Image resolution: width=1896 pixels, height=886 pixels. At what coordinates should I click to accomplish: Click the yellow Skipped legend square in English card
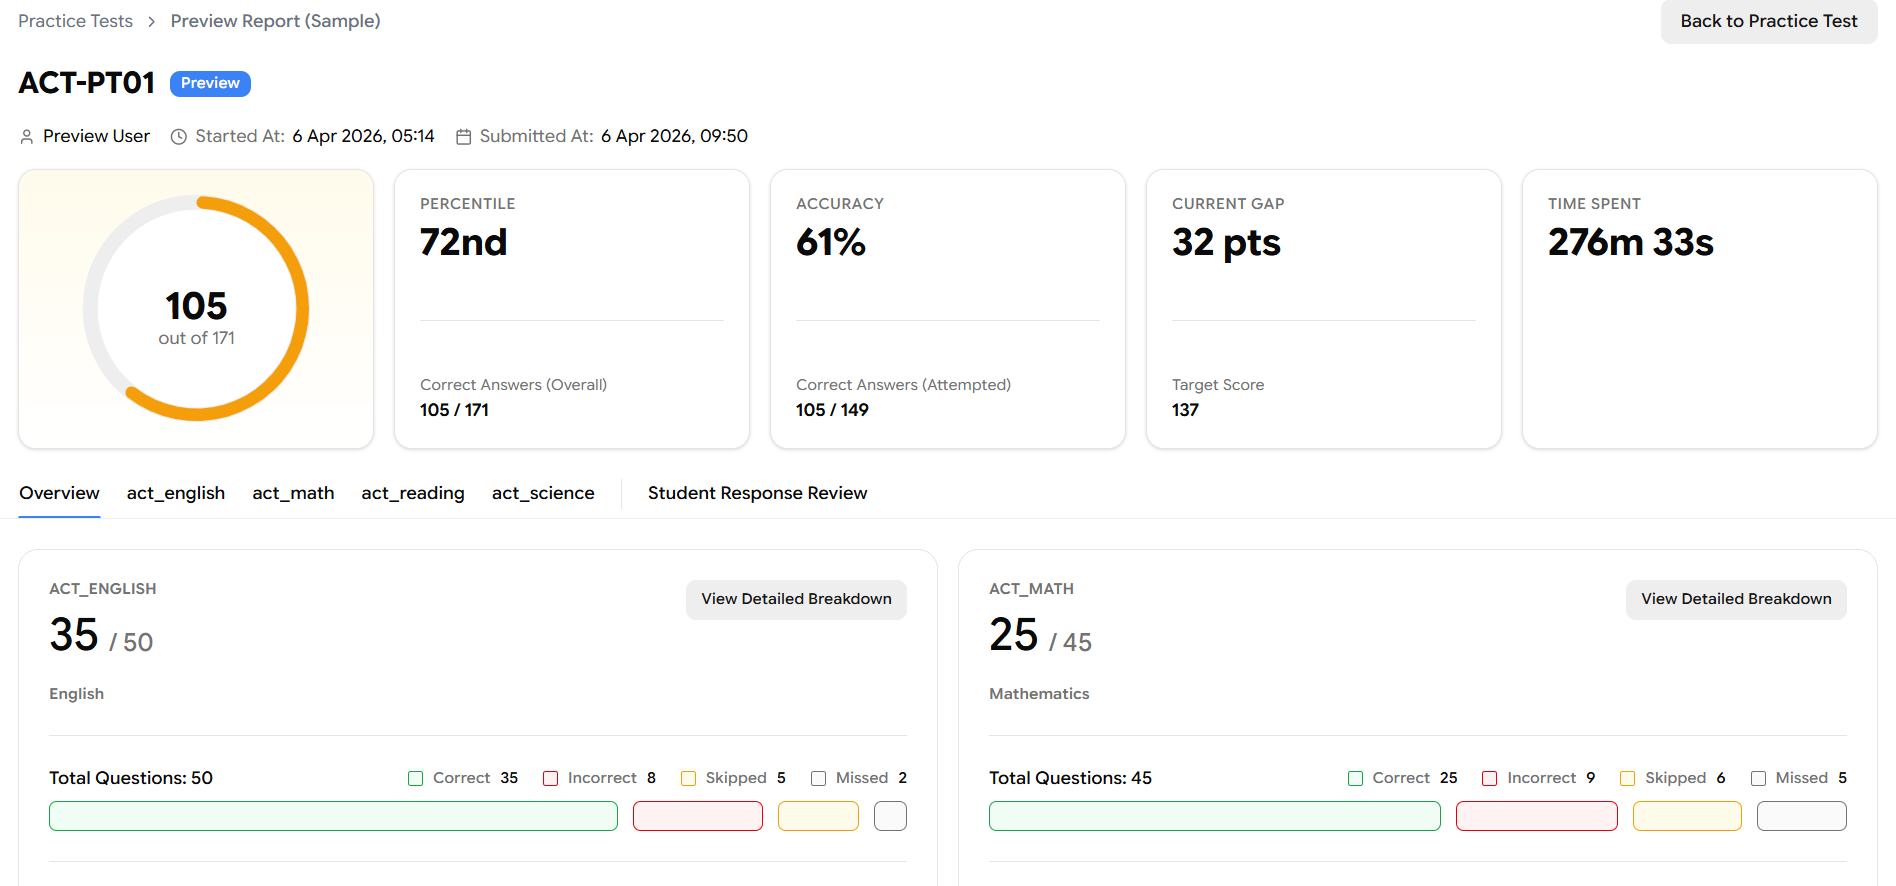tap(688, 779)
